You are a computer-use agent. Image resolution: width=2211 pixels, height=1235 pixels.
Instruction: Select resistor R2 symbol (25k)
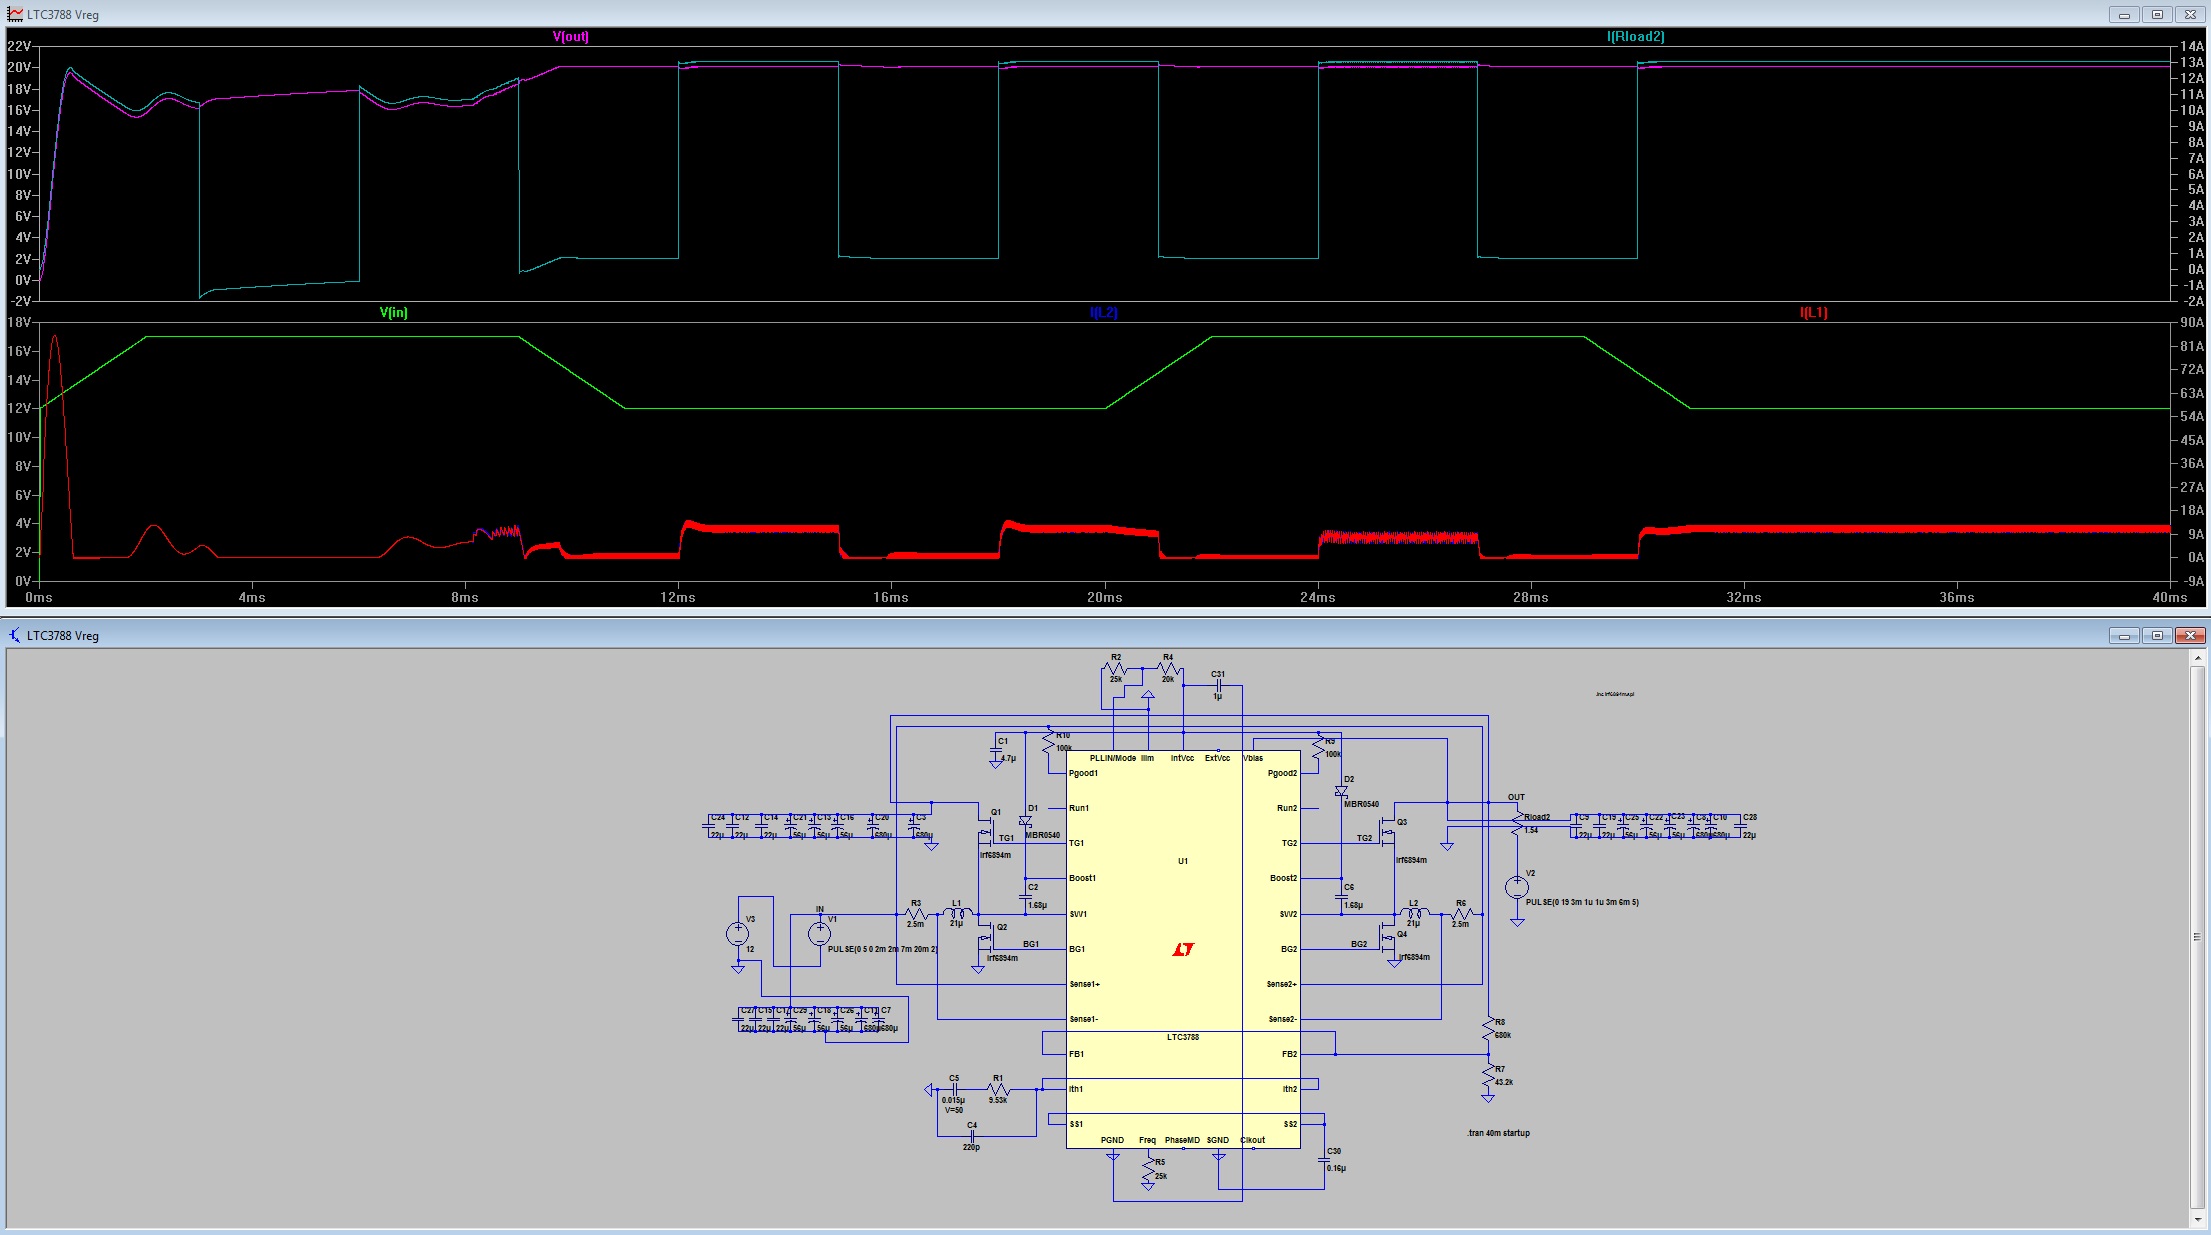[x=1117, y=668]
